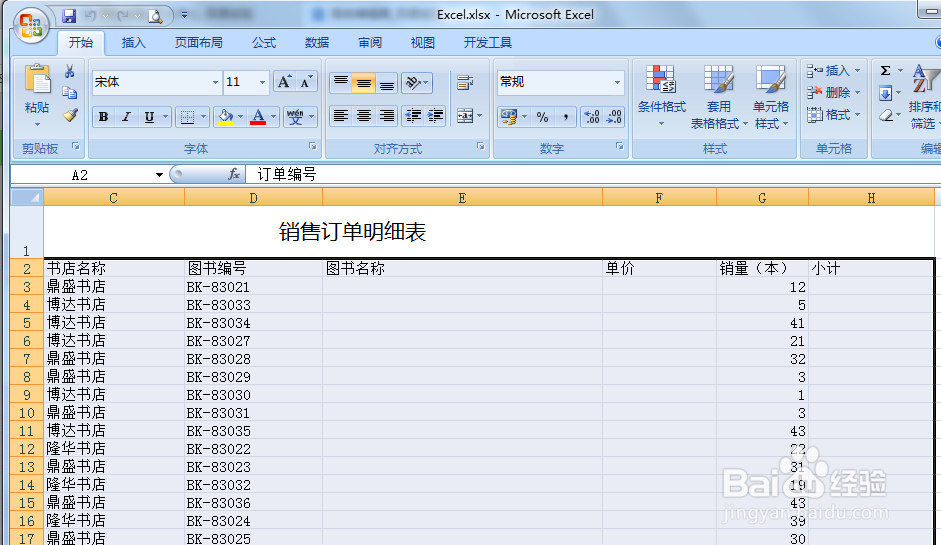This screenshot has width=941, height=545.
Task: Click the Paste clipboard icon
Action: [37, 79]
